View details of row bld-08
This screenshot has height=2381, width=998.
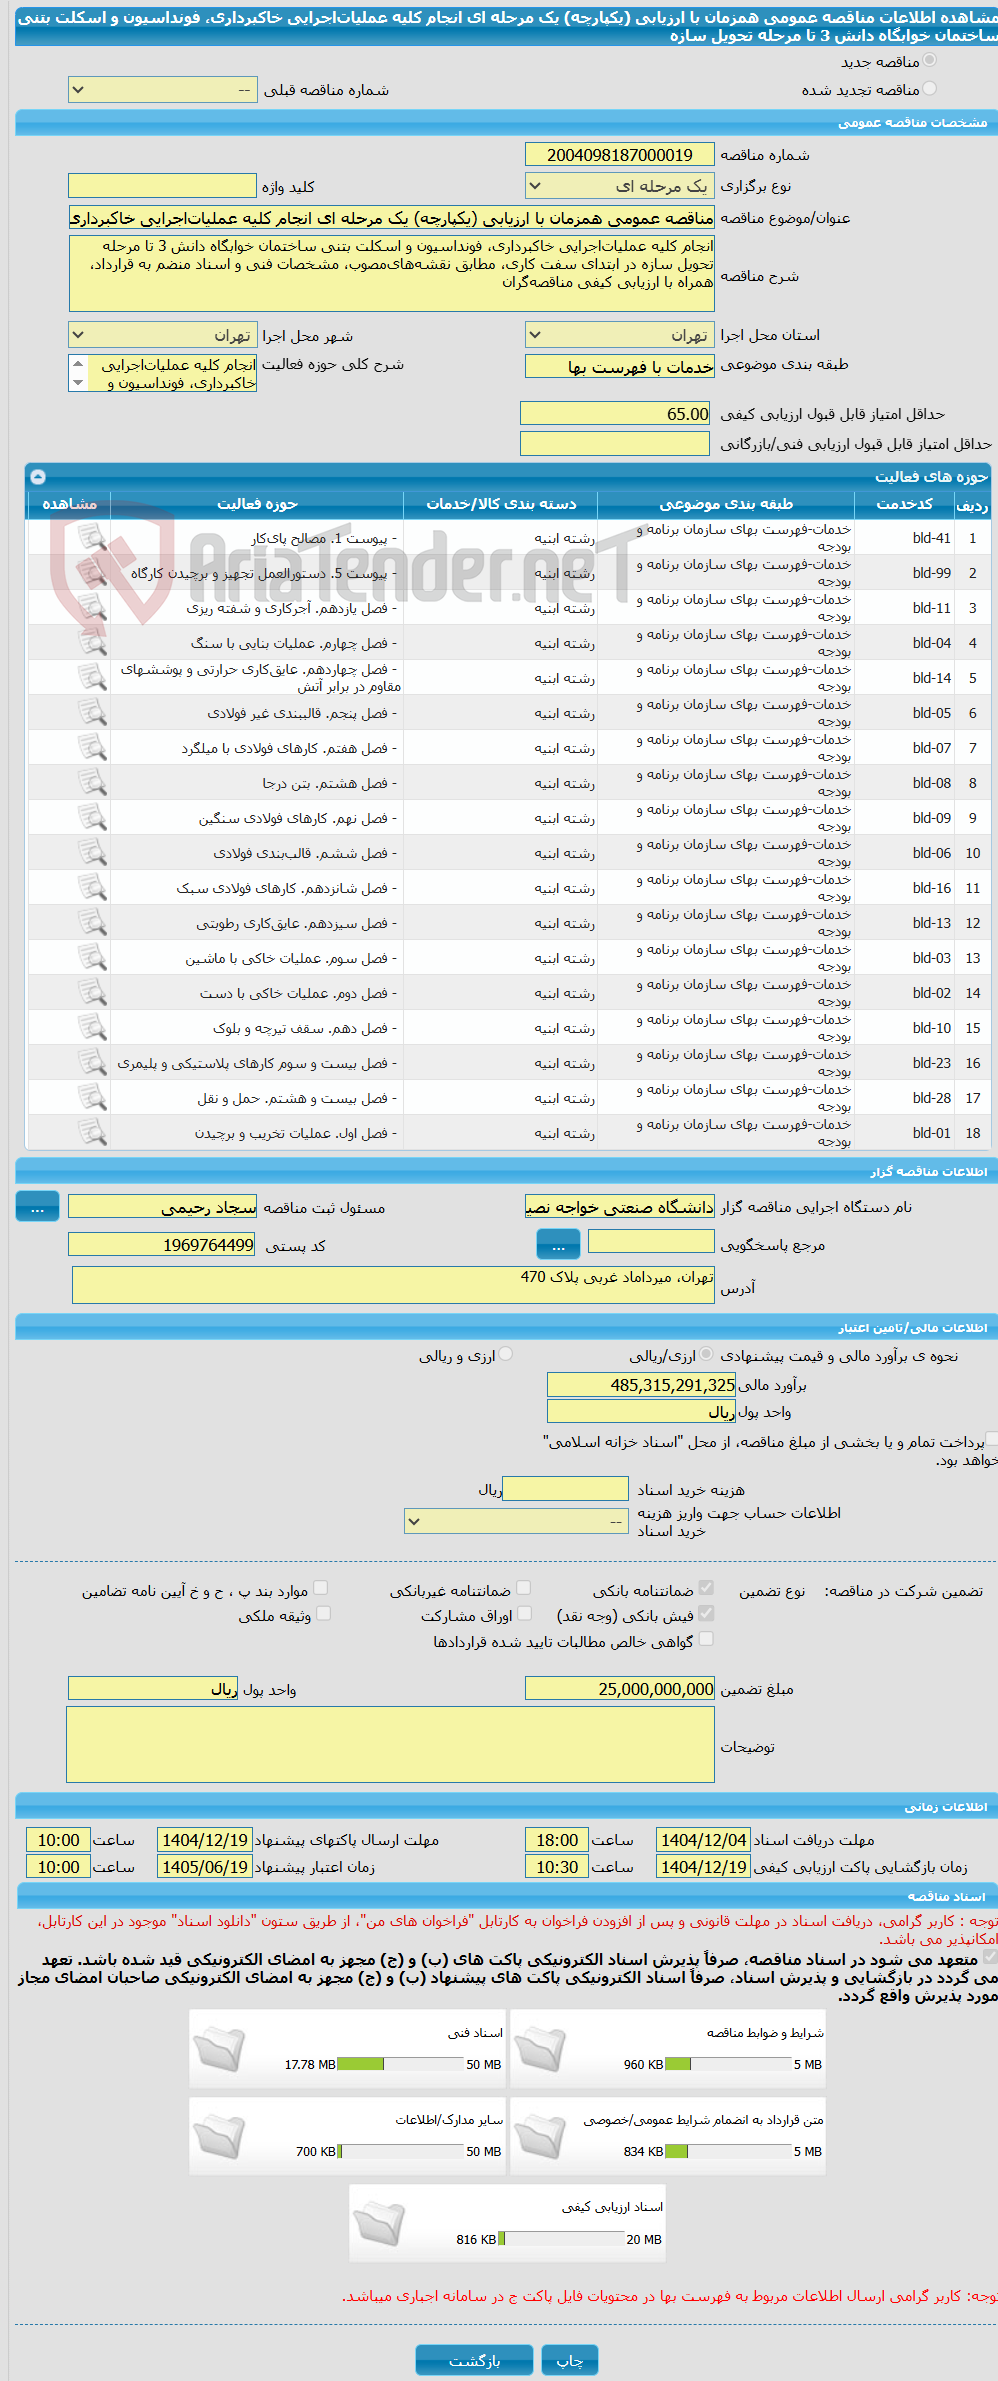(92, 783)
